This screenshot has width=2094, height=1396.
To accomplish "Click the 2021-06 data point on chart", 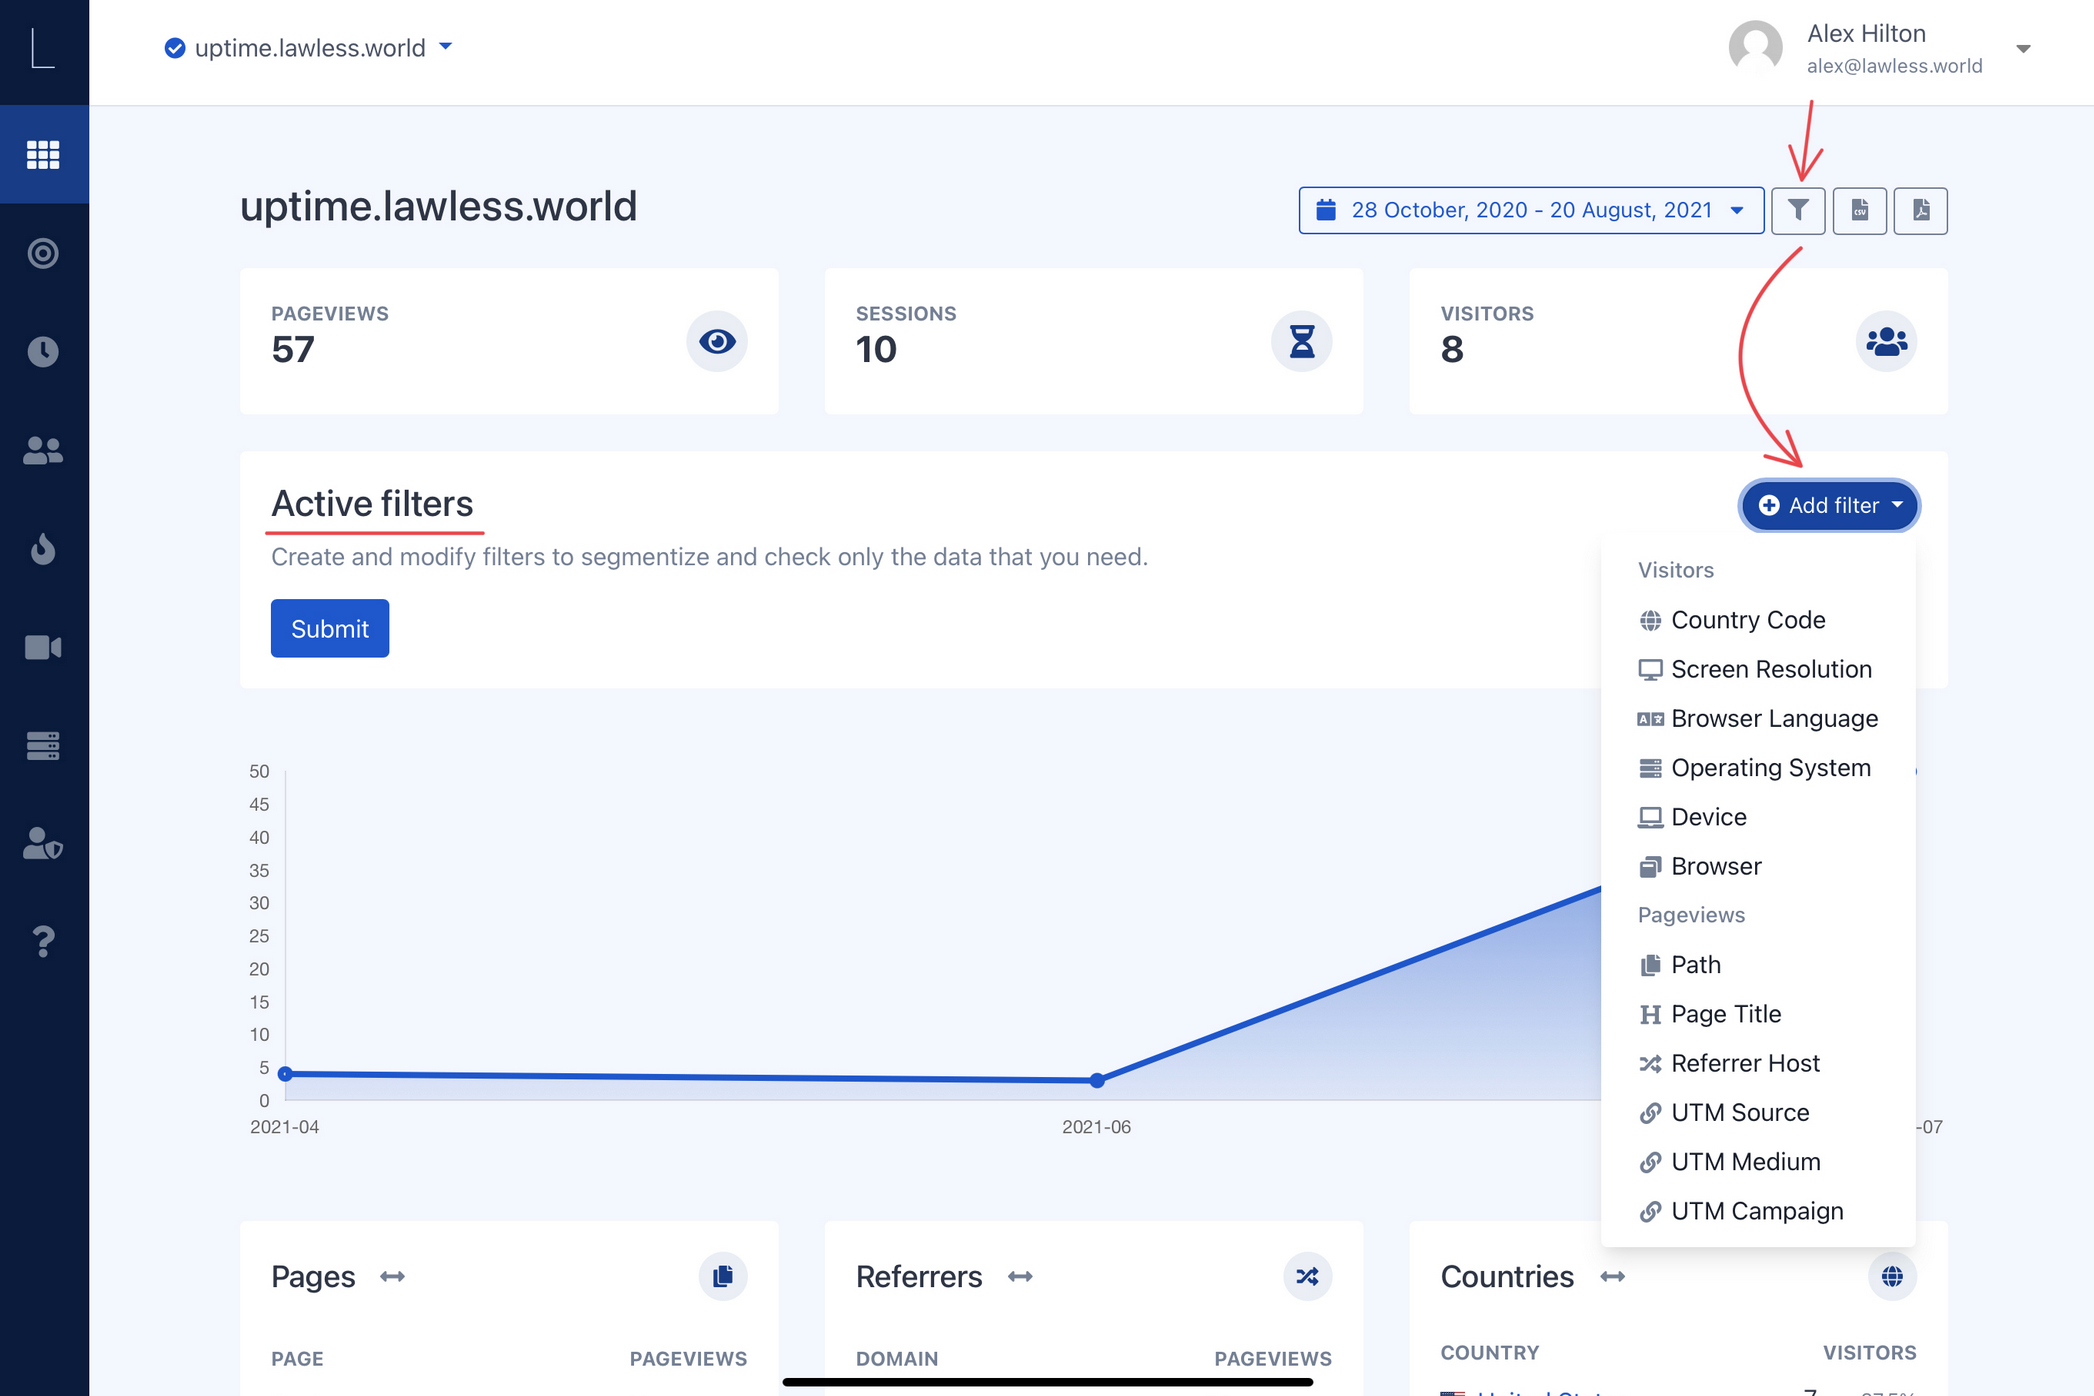I will tap(1097, 1080).
